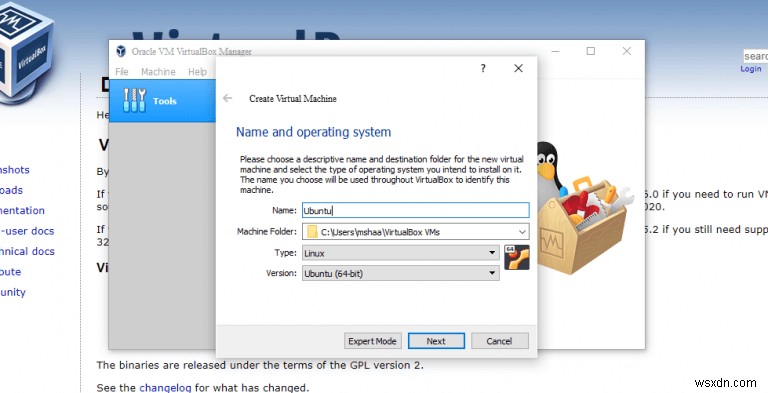Click the Ubuntu 64-bit OS type icon
768x393 pixels.
517,257
